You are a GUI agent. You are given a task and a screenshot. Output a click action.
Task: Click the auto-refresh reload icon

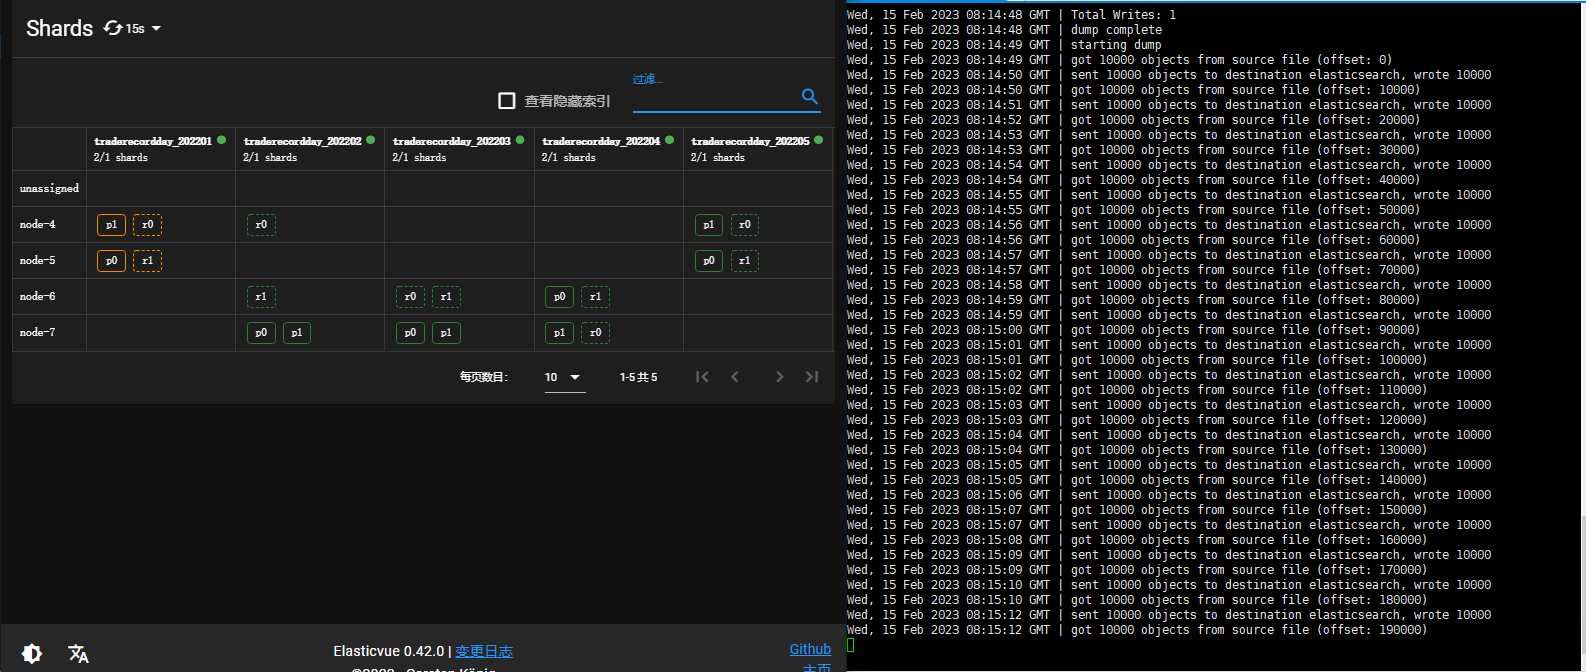point(113,28)
